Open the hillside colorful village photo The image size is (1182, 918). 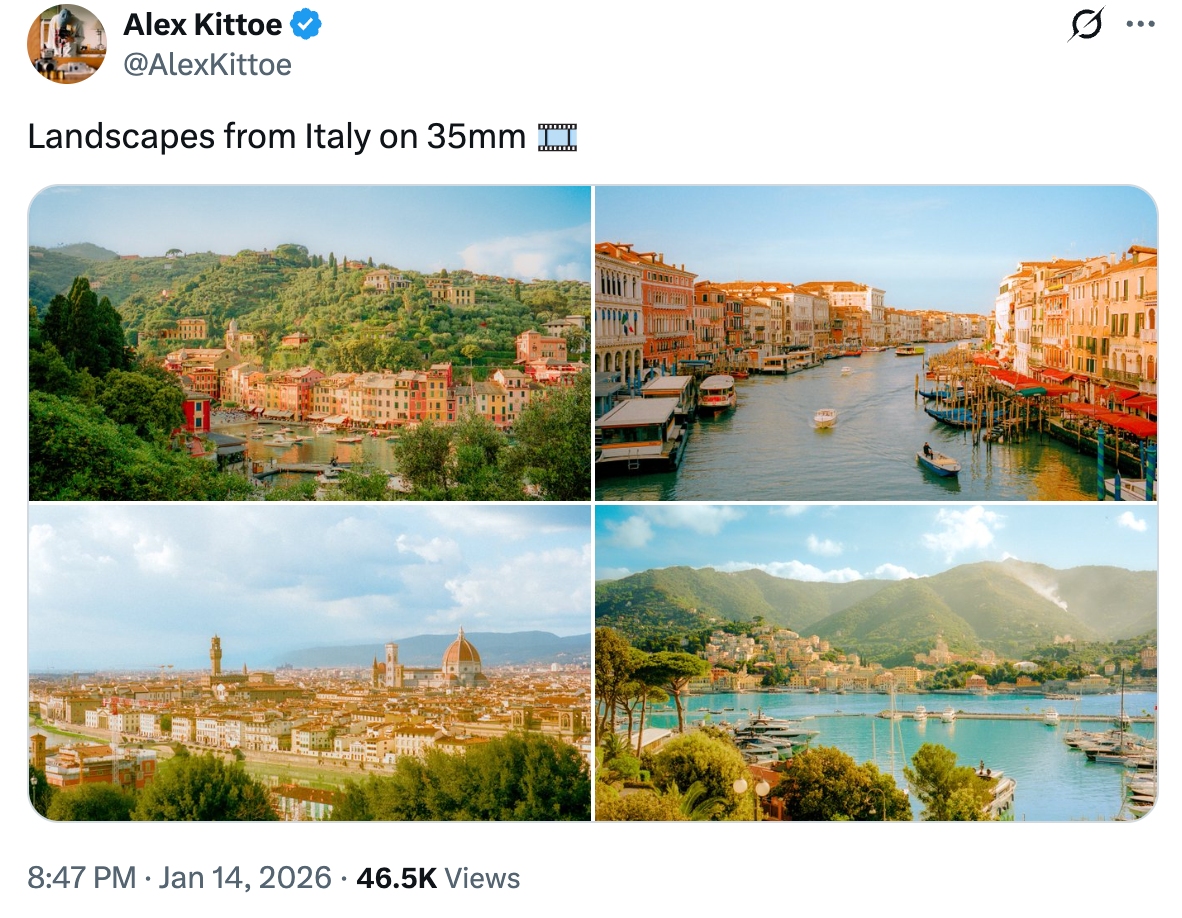click(x=310, y=343)
